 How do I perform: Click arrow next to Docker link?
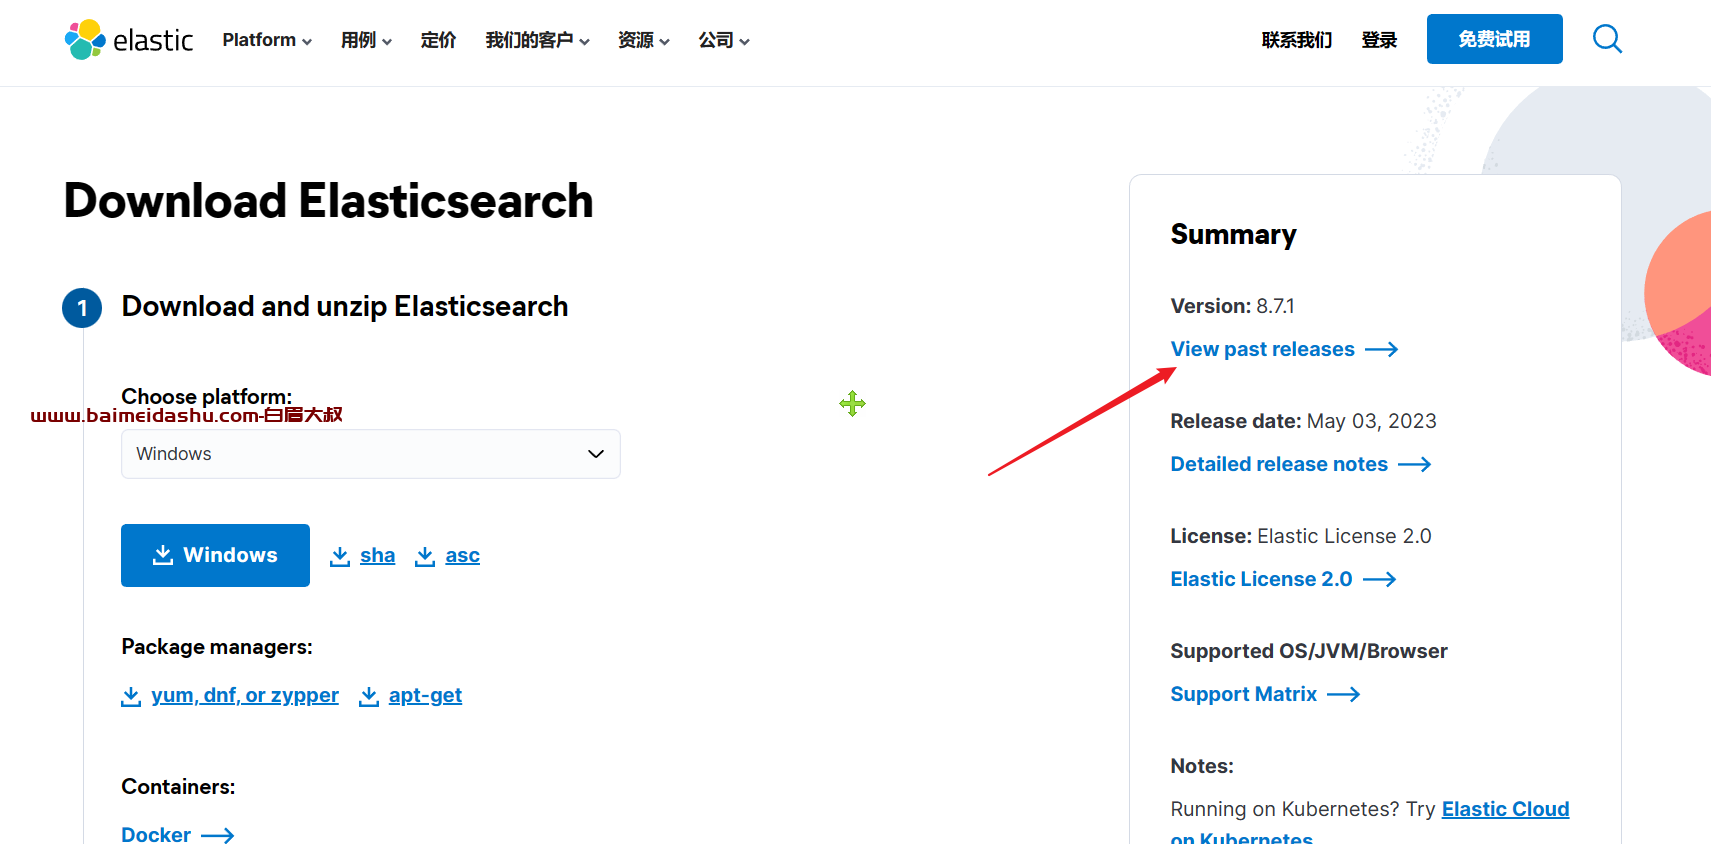218,835
